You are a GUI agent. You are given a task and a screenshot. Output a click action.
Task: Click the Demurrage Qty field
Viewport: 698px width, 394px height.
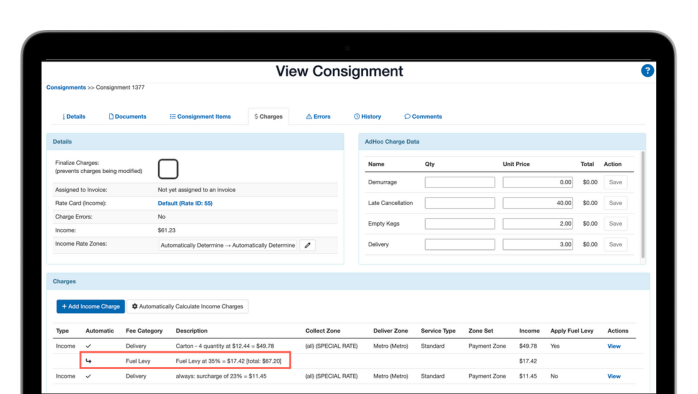tap(460, 182)
